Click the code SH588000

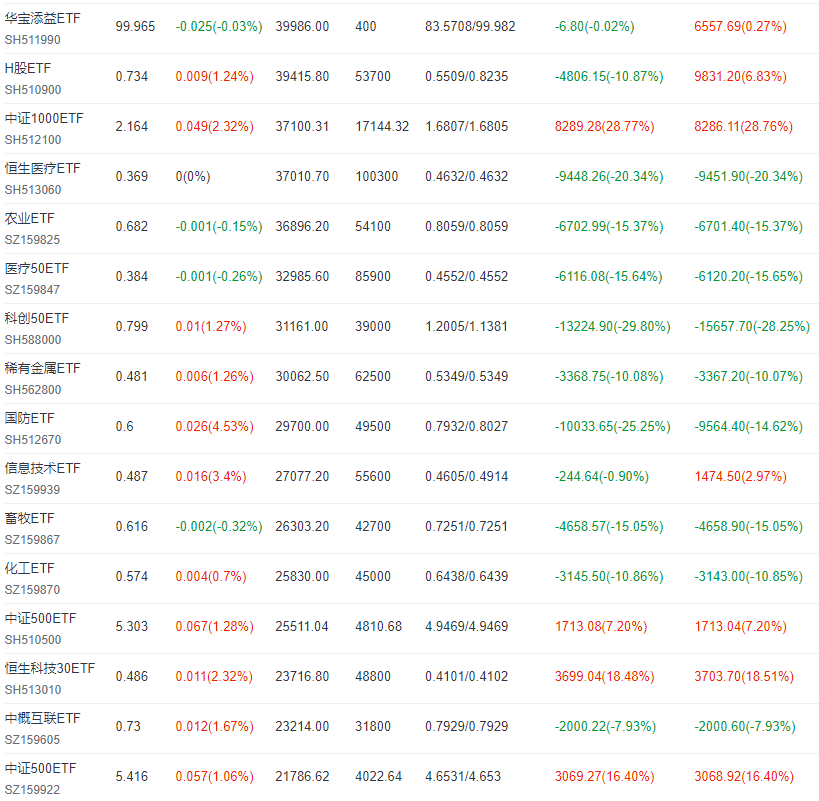coord(33,340)
